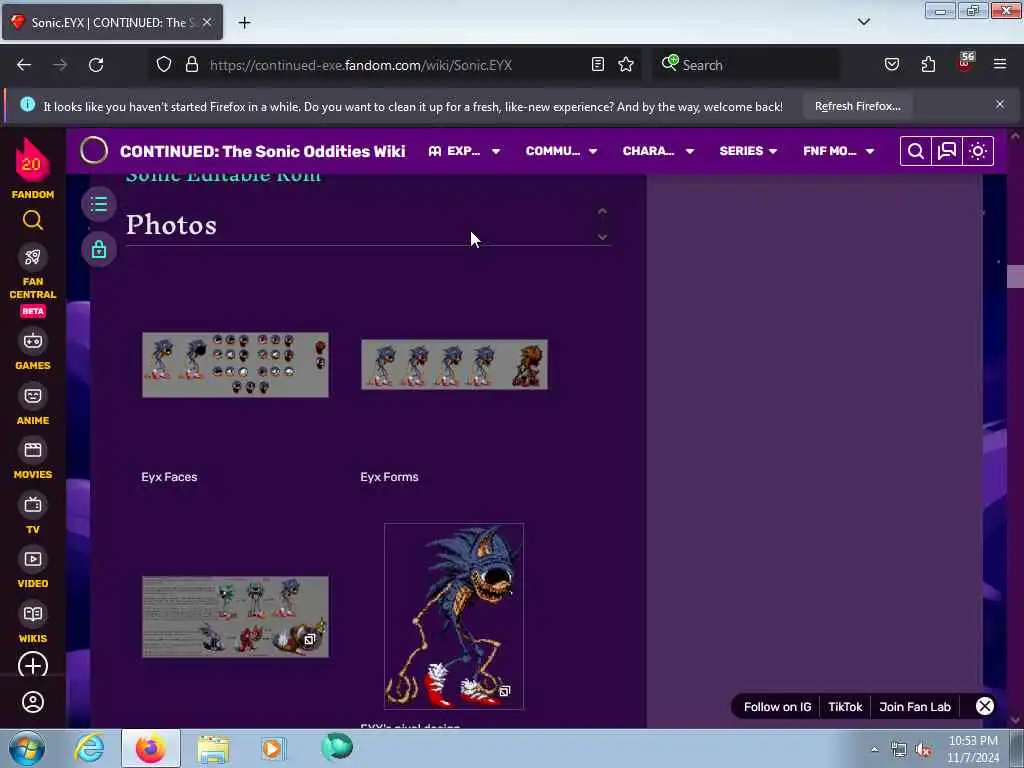The image size is (1024, 768).
Task: List all tabs dropdown chevron
Action: (863, 22)
